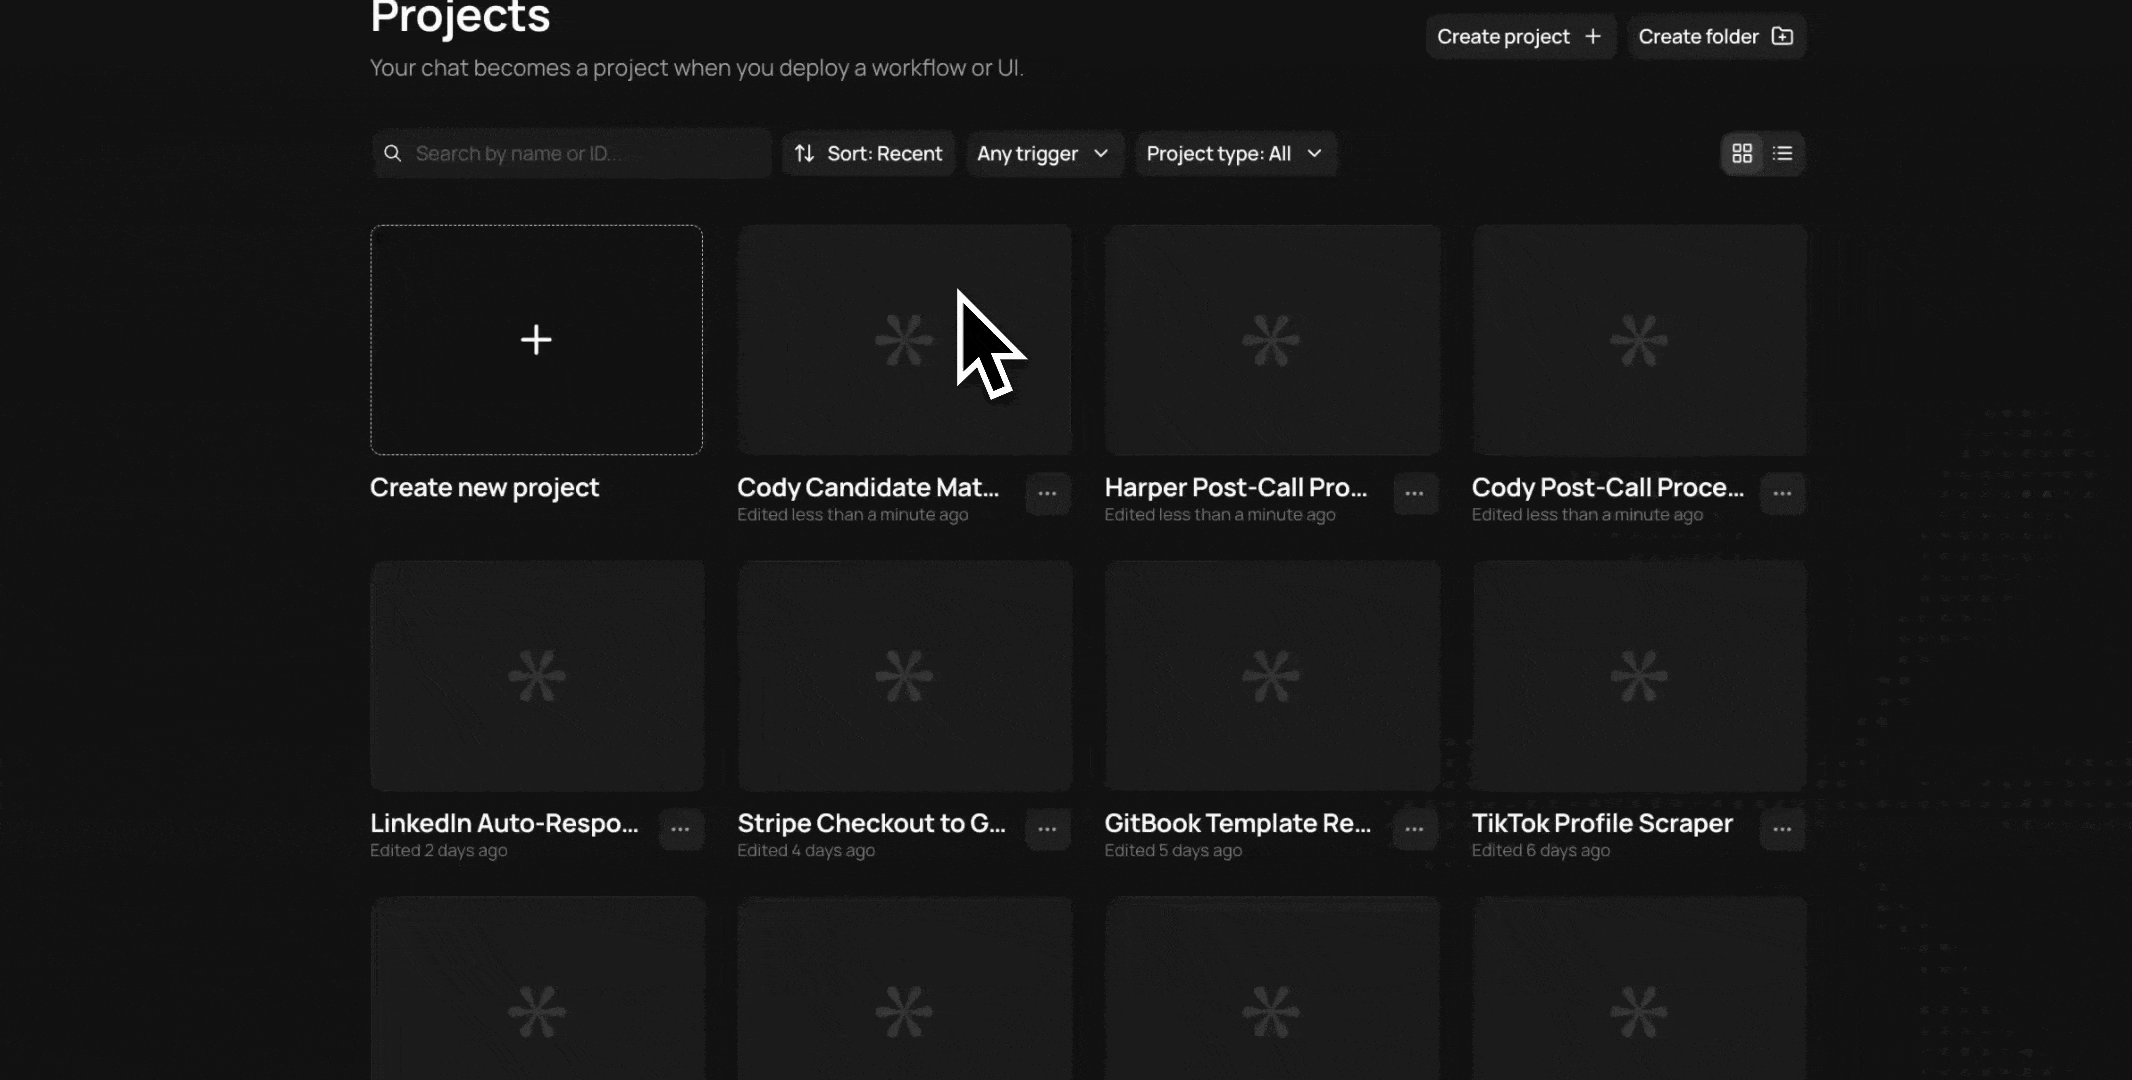The width and height of the screenshot is (2132, 1080).
Task: Click plus icon in Create new project tile
Action: 536,340
